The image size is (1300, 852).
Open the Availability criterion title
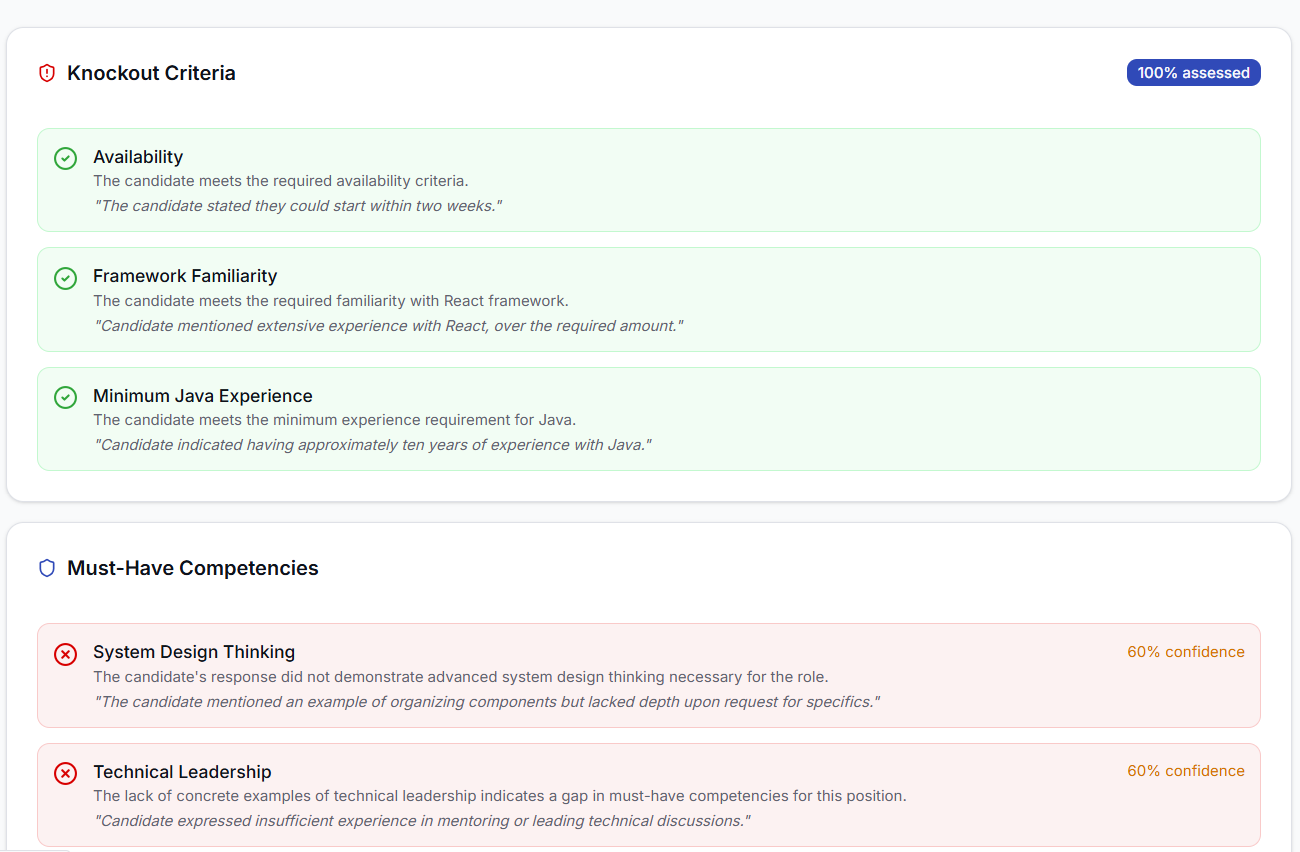pyautogui.click(x=138, y=157)
